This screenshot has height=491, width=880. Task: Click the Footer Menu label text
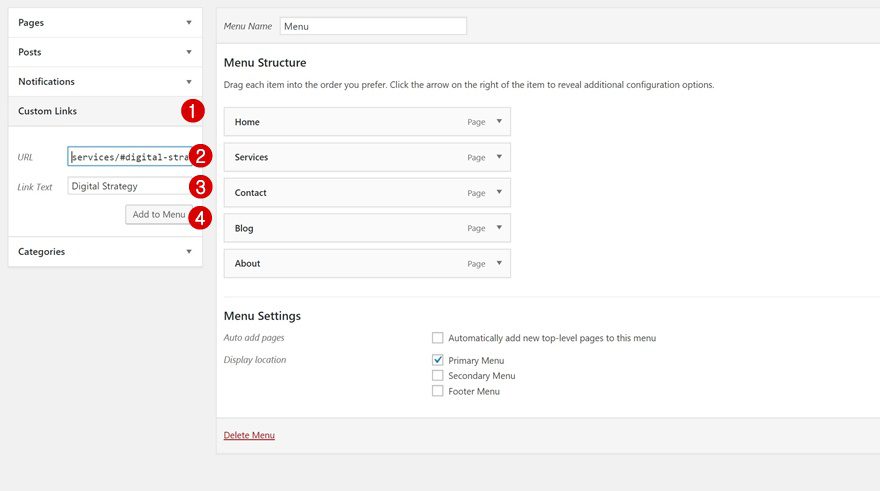click(x=474, y=392)
